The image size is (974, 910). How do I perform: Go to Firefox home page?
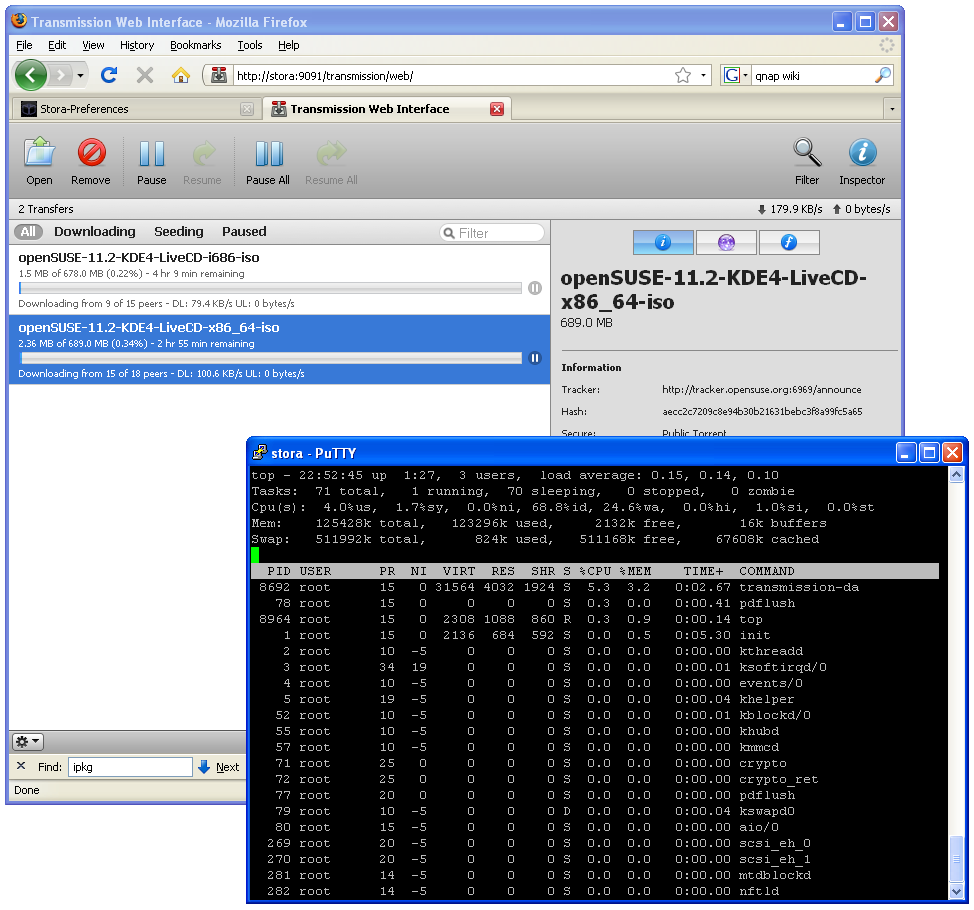181,75
